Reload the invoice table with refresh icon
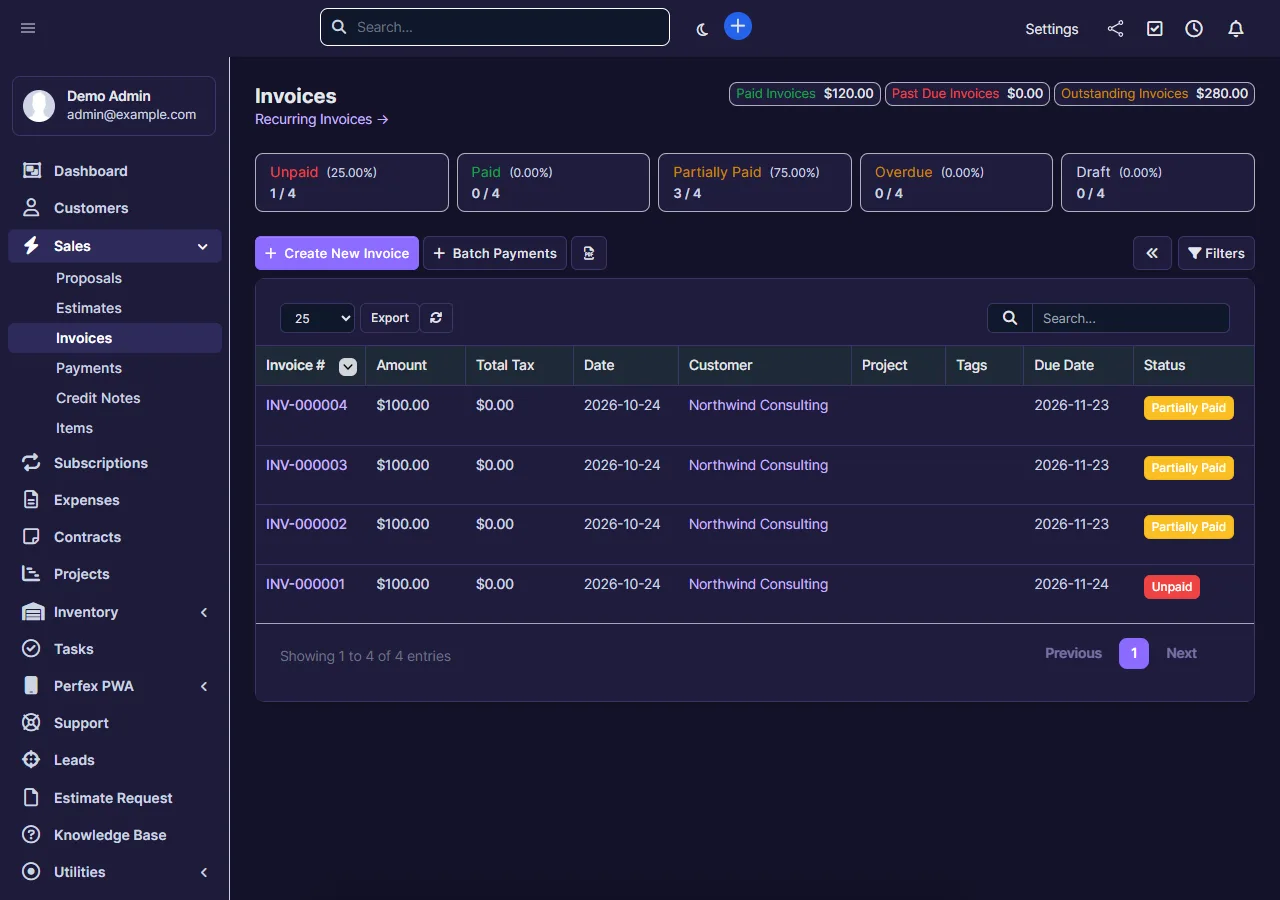Image resolution: width=1280 pixels, height=900 pixels. click(436, 318)
